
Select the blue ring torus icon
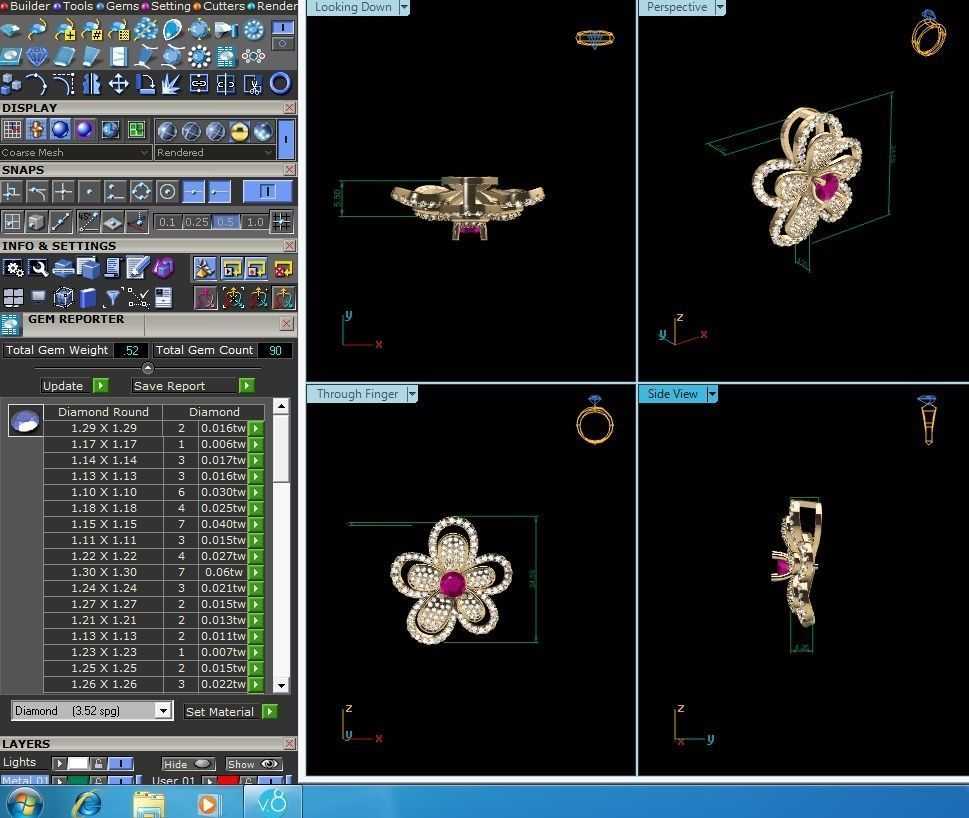pos(279,83)
